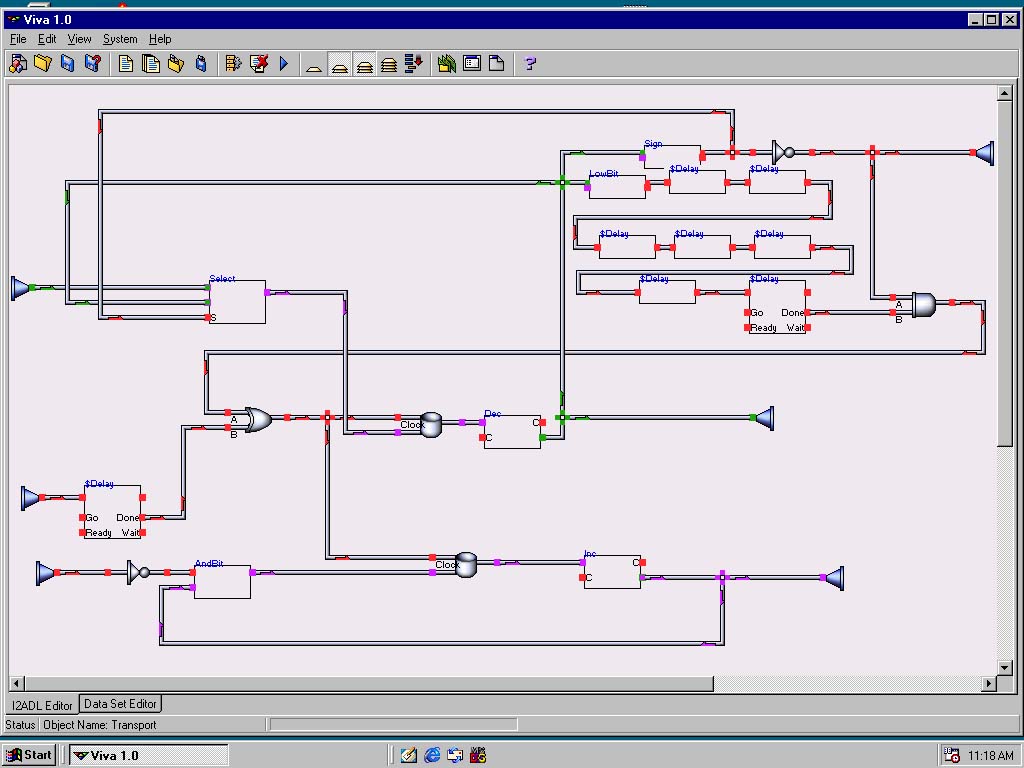This screenshot has height=768, width=1024.
Task: Open the System menu
Action: (x=120, y=39)
